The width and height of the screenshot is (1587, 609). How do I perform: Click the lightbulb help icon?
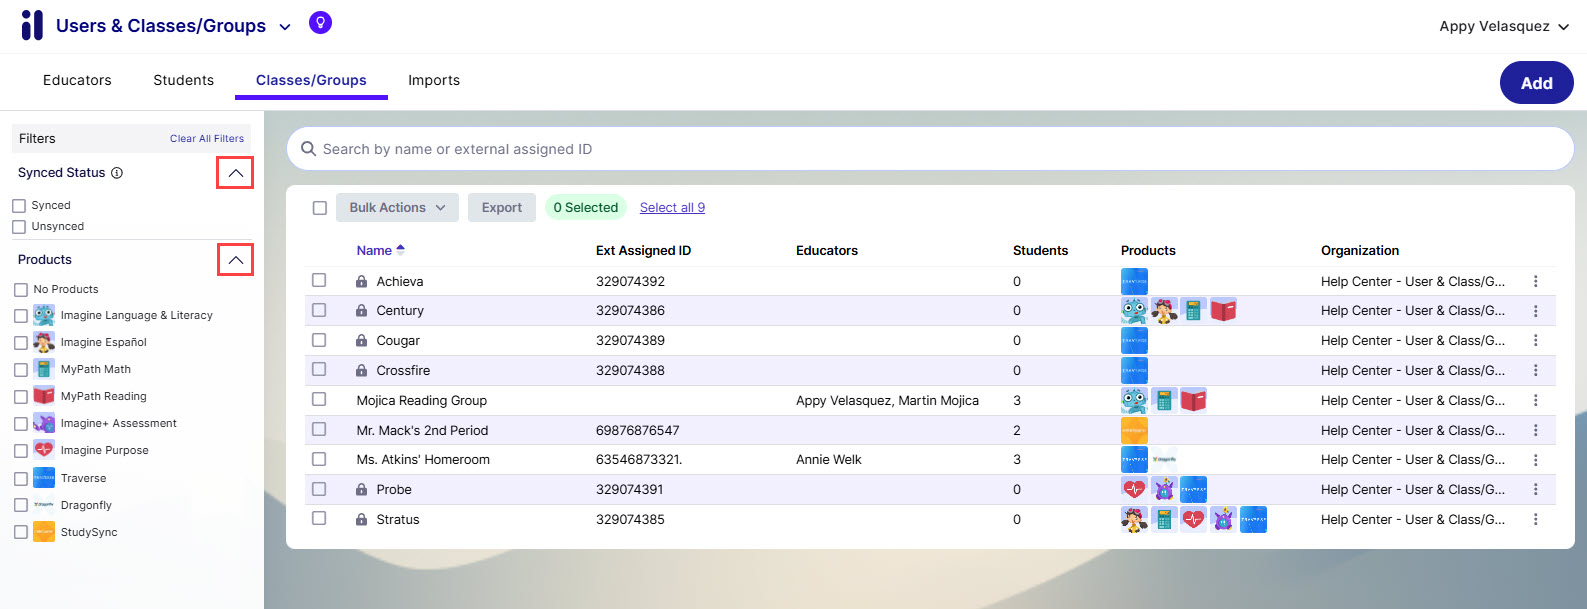(x=320, y=23)
